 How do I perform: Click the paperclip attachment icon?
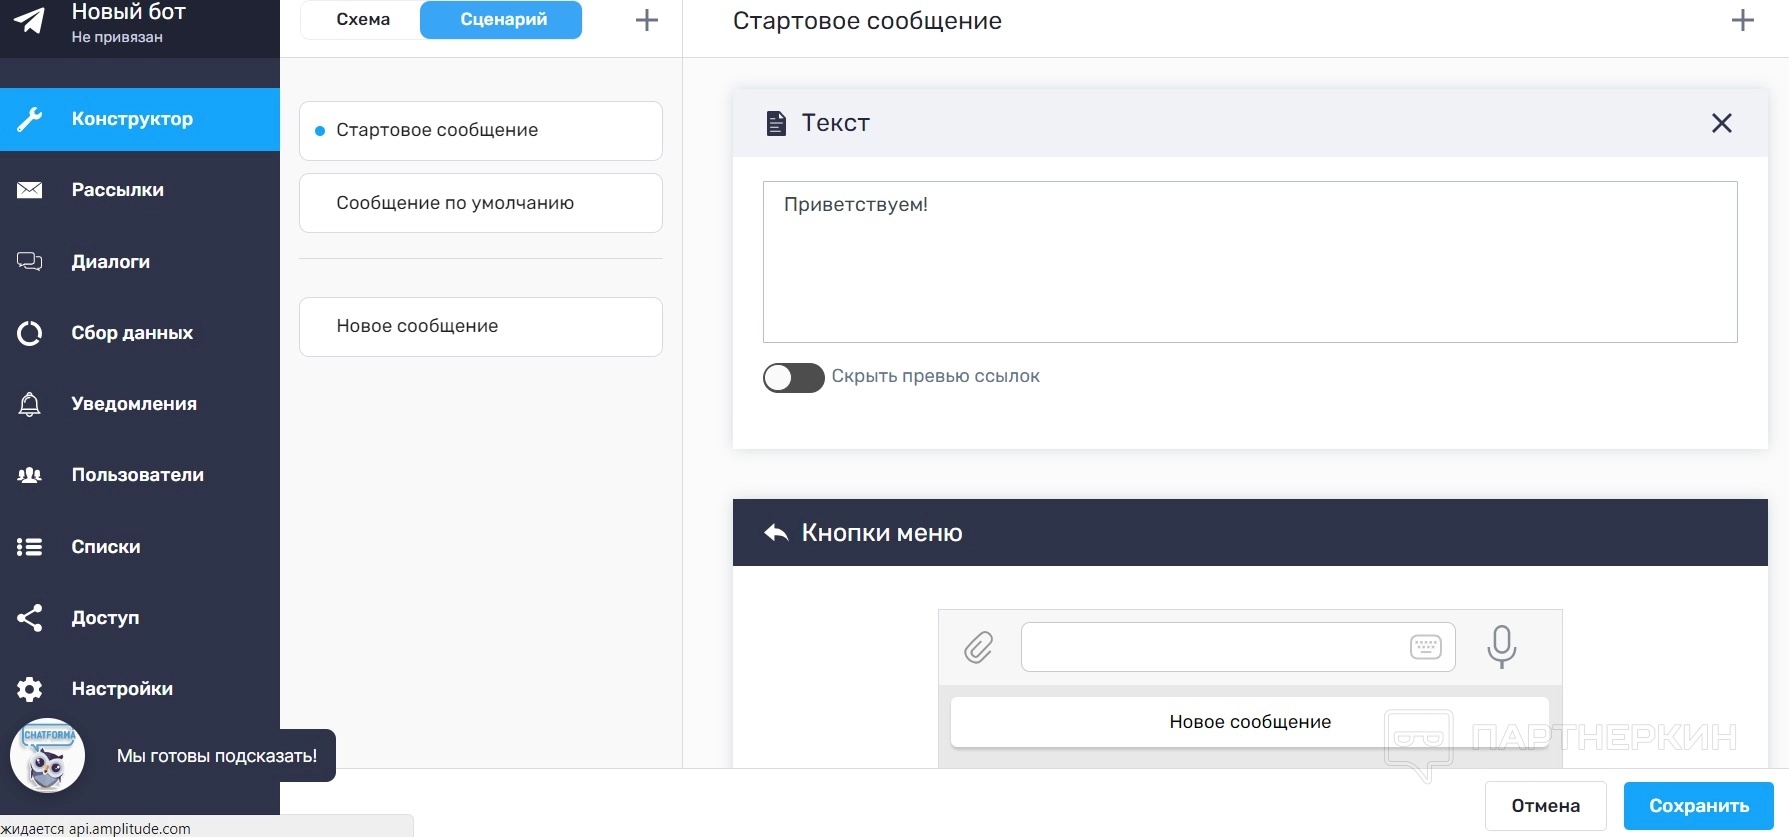pyautogui.click(x=978, y=648)
